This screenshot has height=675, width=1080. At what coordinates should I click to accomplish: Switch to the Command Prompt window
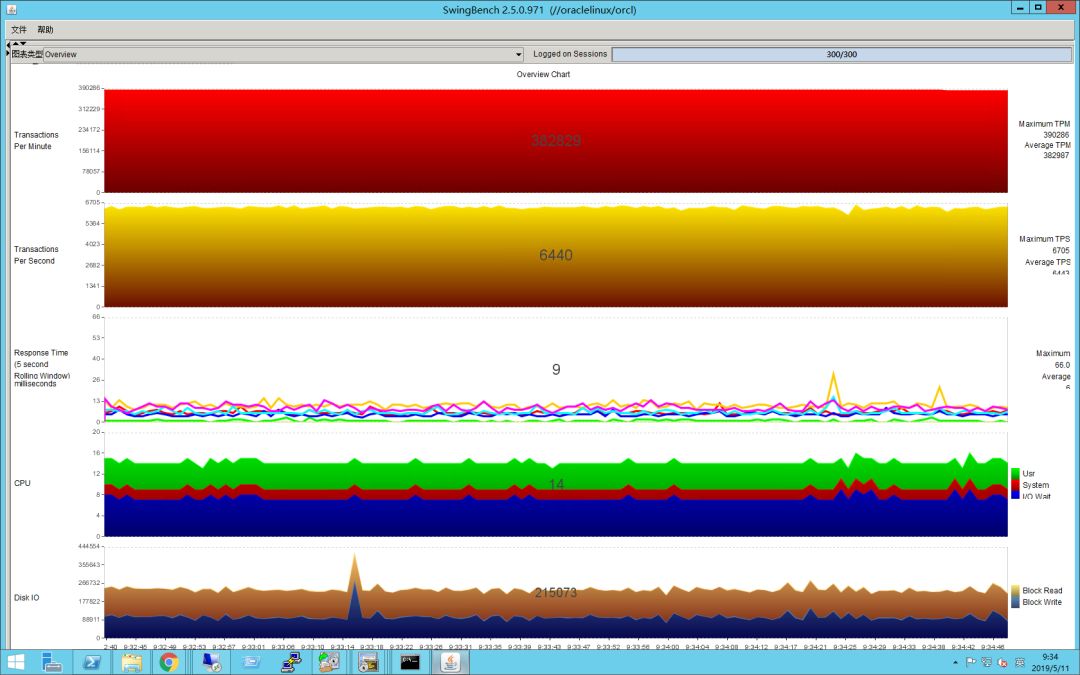409,661
